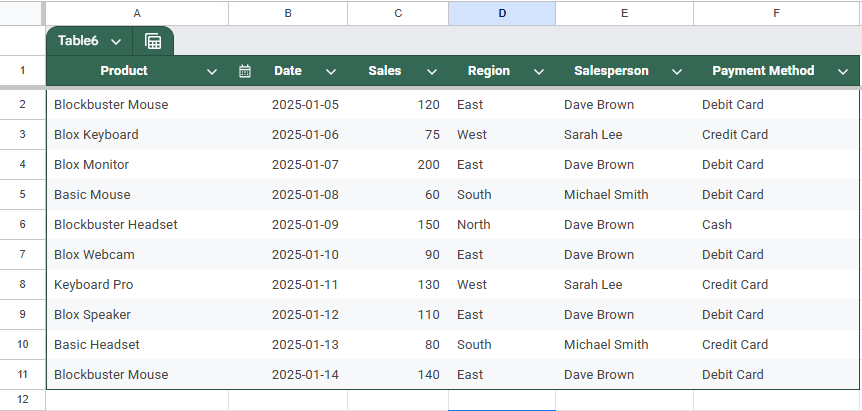The height and width of the screenshot is (411, 862).
Task: Select the Basic Headset cell
Action: (137, 345)
